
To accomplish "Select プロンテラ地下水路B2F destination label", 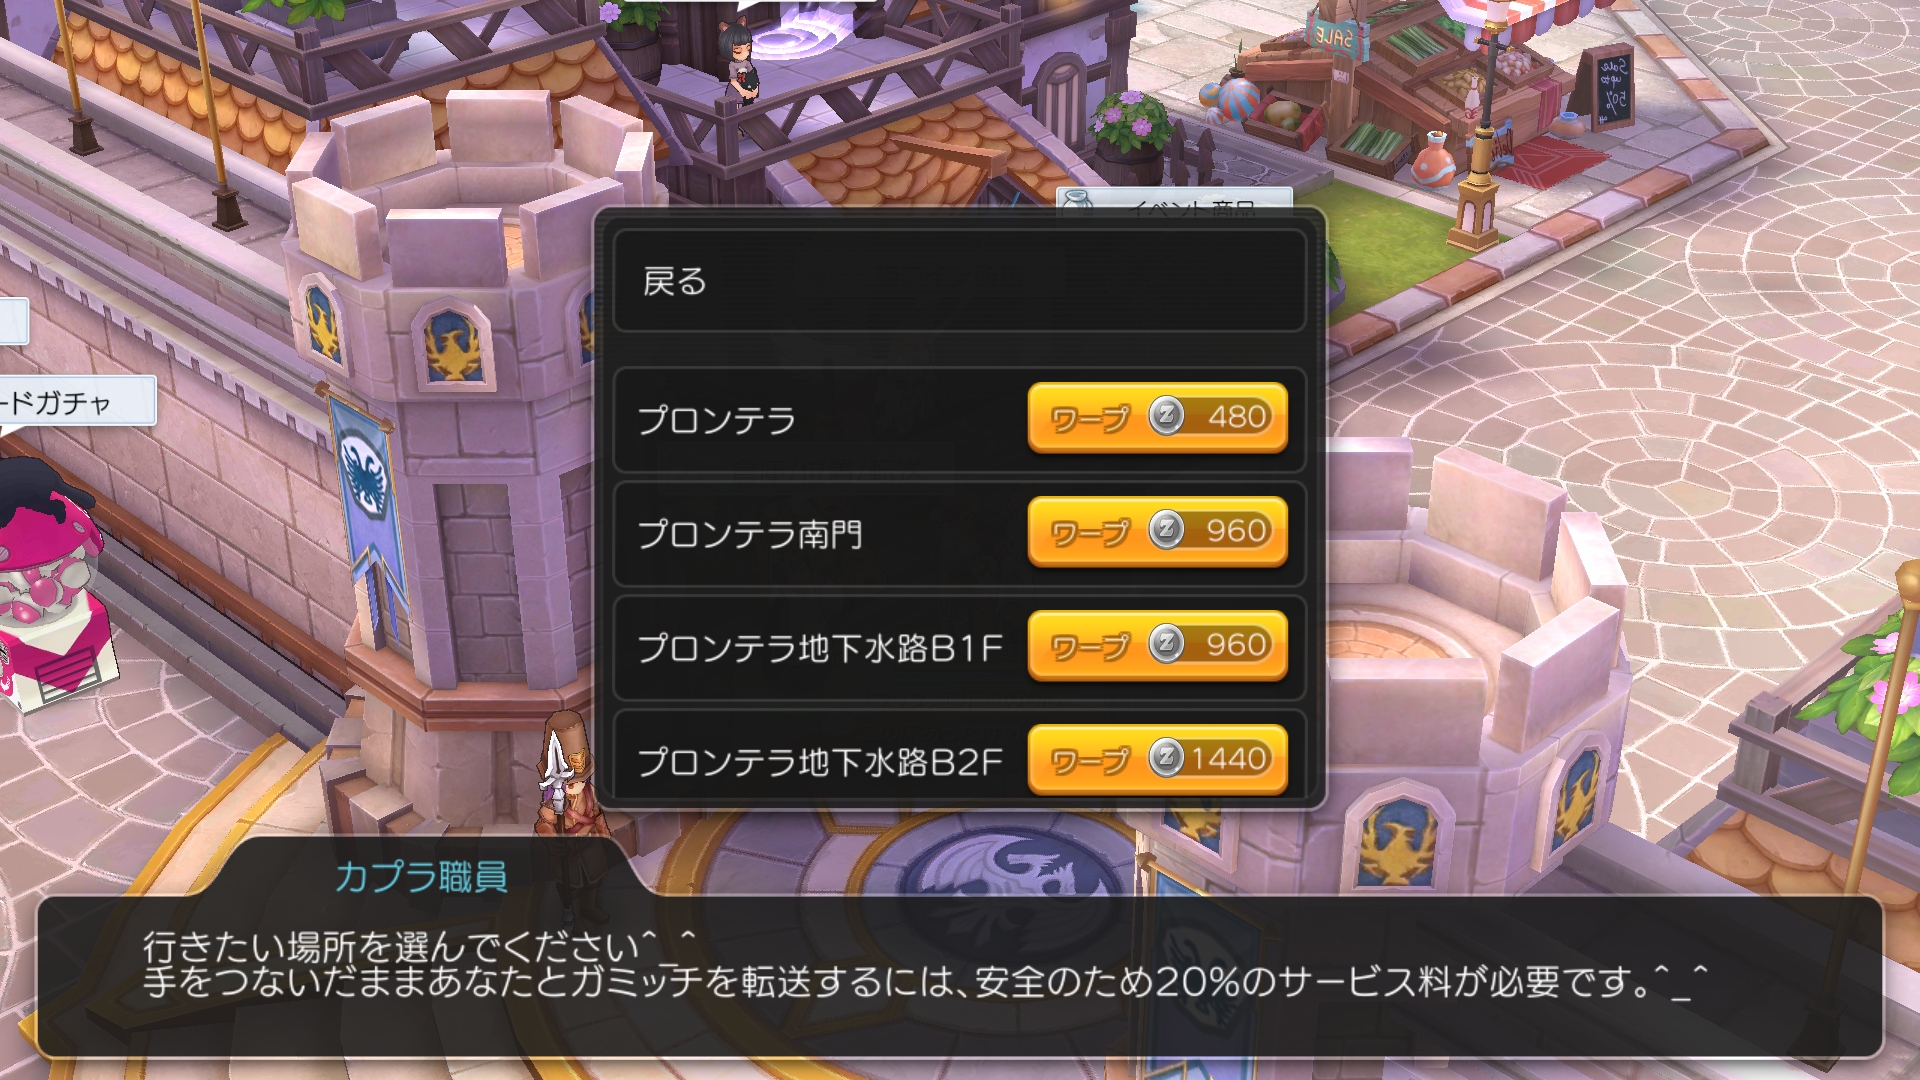I will click(820, 762).
